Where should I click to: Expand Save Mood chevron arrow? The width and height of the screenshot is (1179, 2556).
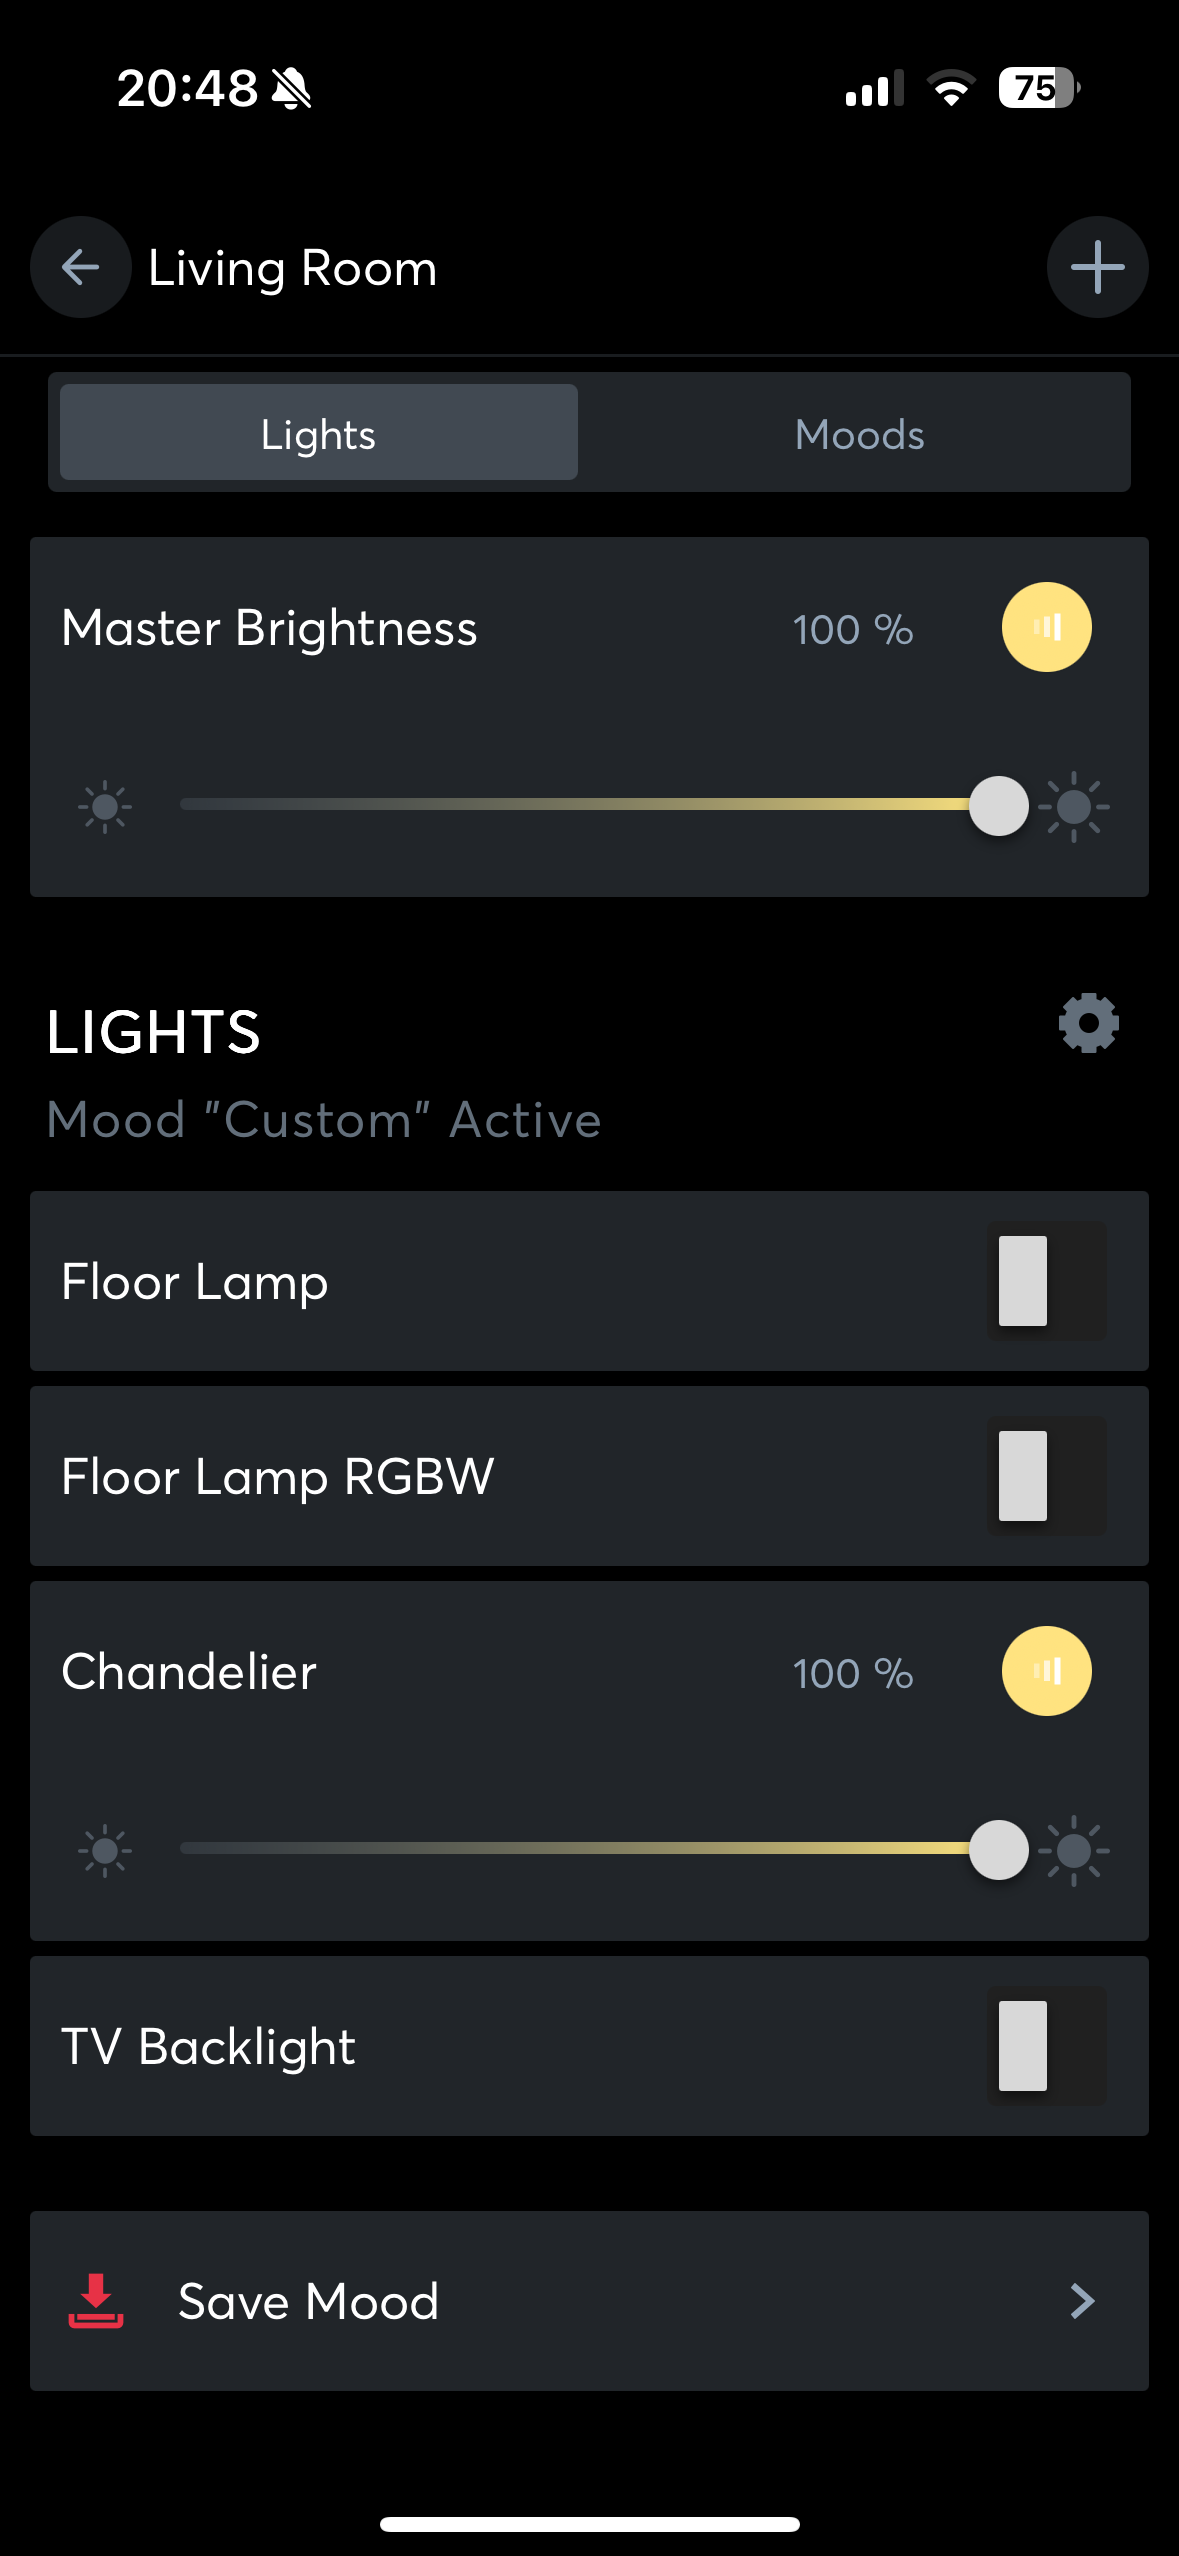(x=1082, y=2301)
